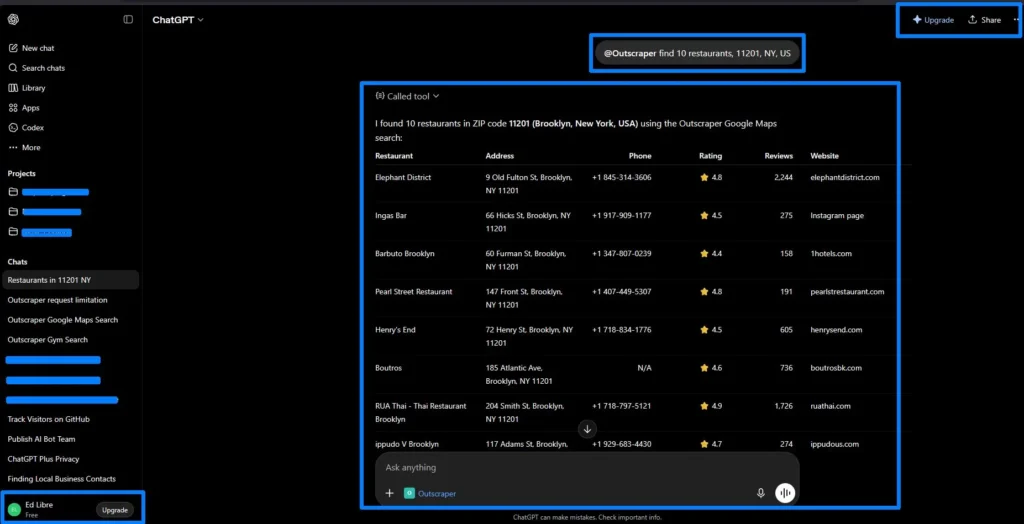This screenshot has width=1024, height=524.
Task: Click the ruathai.com website link
Action: tap(831, 406)
